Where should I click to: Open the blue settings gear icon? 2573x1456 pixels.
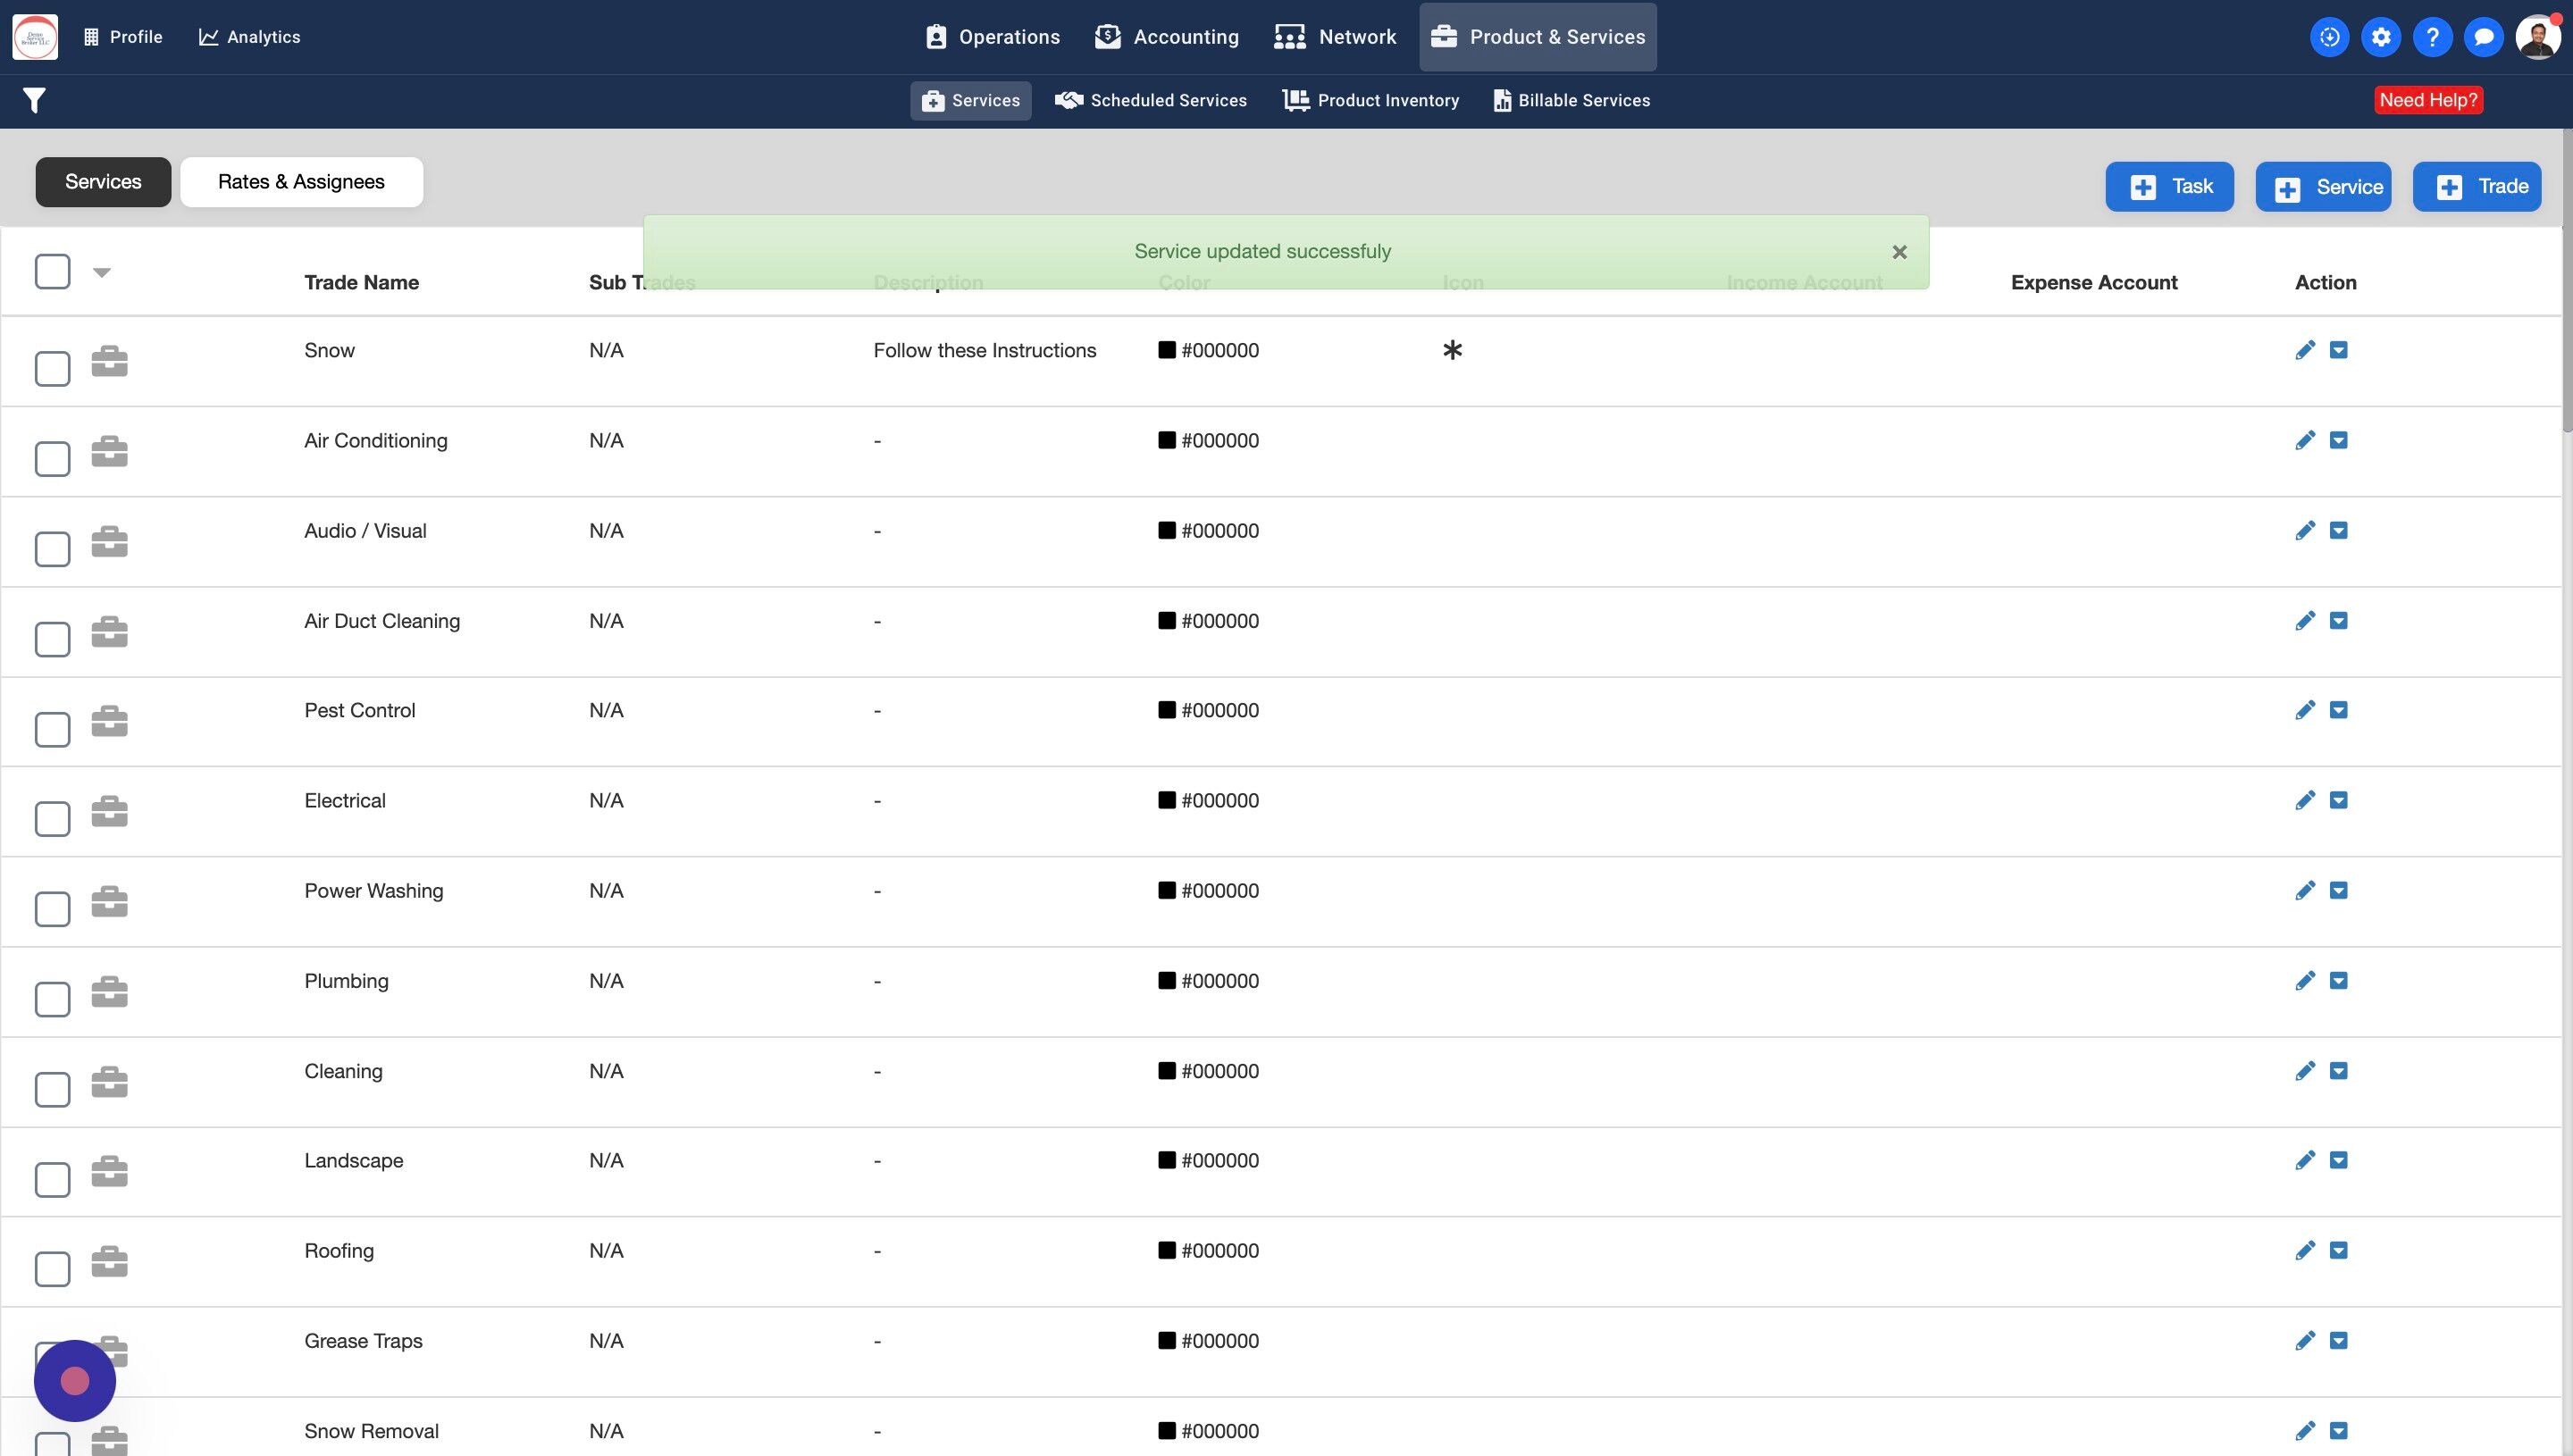[2380, 37]
